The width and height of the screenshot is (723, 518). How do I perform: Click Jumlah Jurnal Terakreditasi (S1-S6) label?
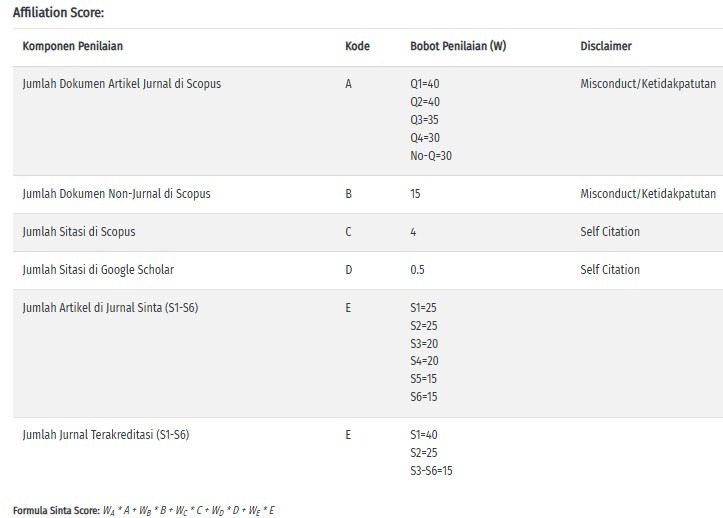pyautogui.click(x=106, y=435)
